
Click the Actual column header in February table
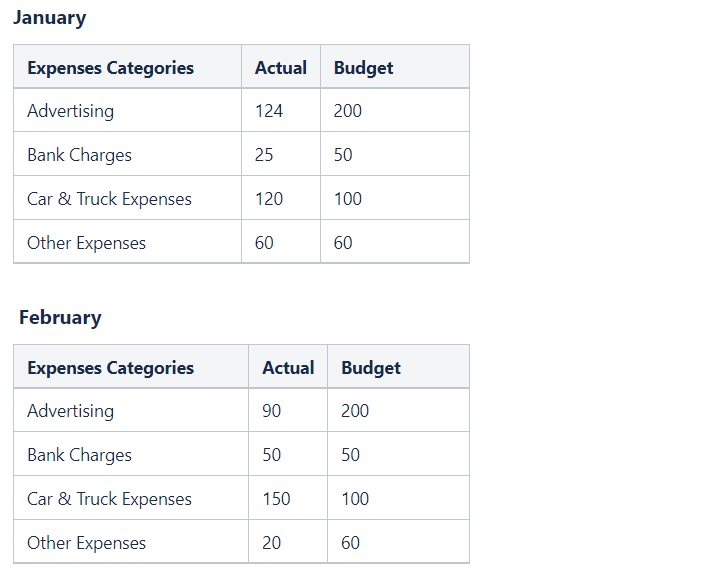pos(288,368)
